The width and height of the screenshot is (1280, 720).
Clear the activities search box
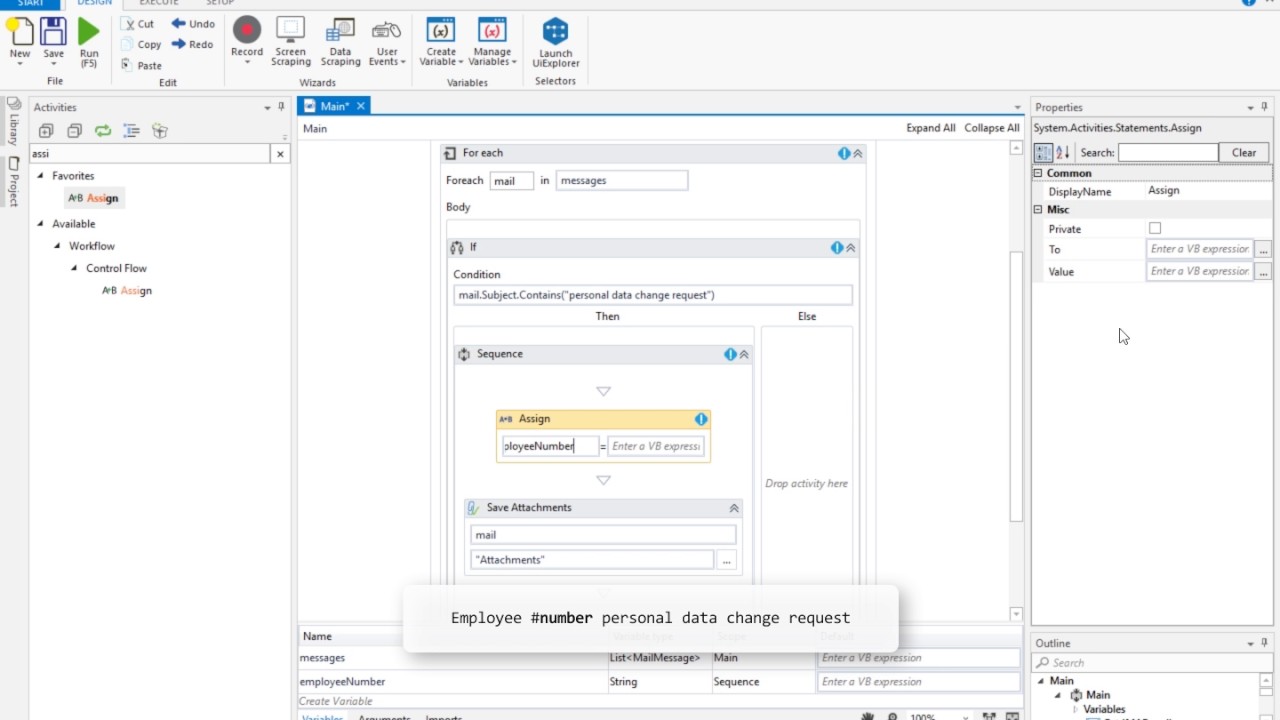coord(280,154)
